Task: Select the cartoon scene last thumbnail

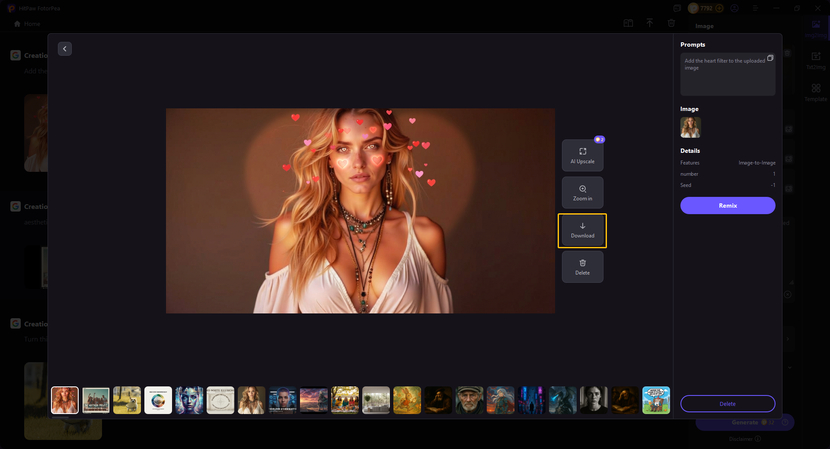Action: point(656,400)
